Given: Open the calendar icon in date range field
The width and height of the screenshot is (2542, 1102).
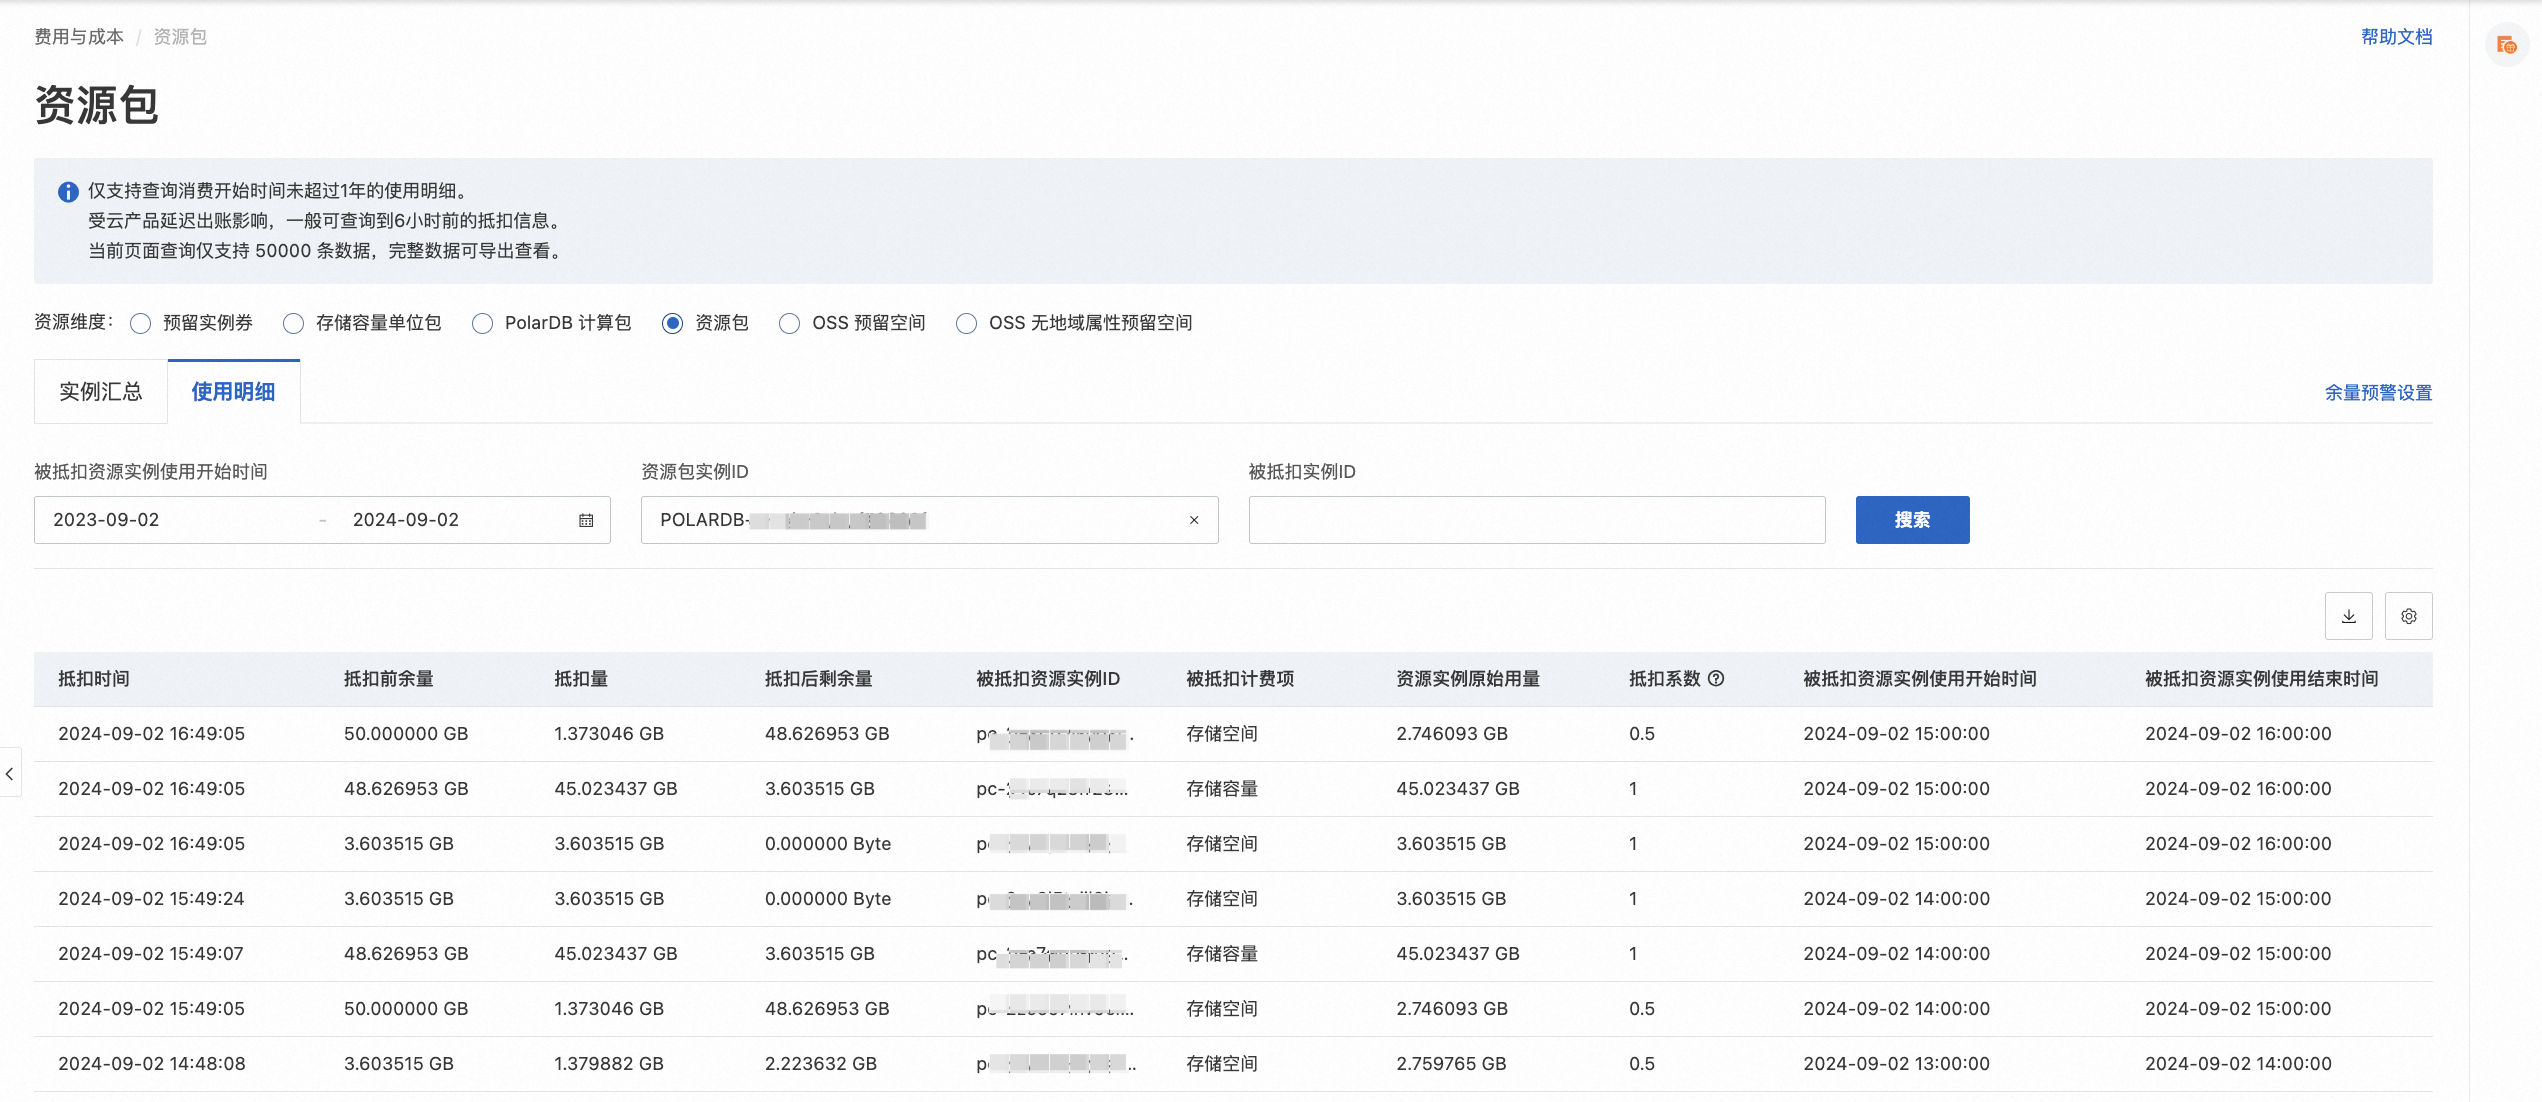Looking at the screenshot, I should (x=586, y=520).
